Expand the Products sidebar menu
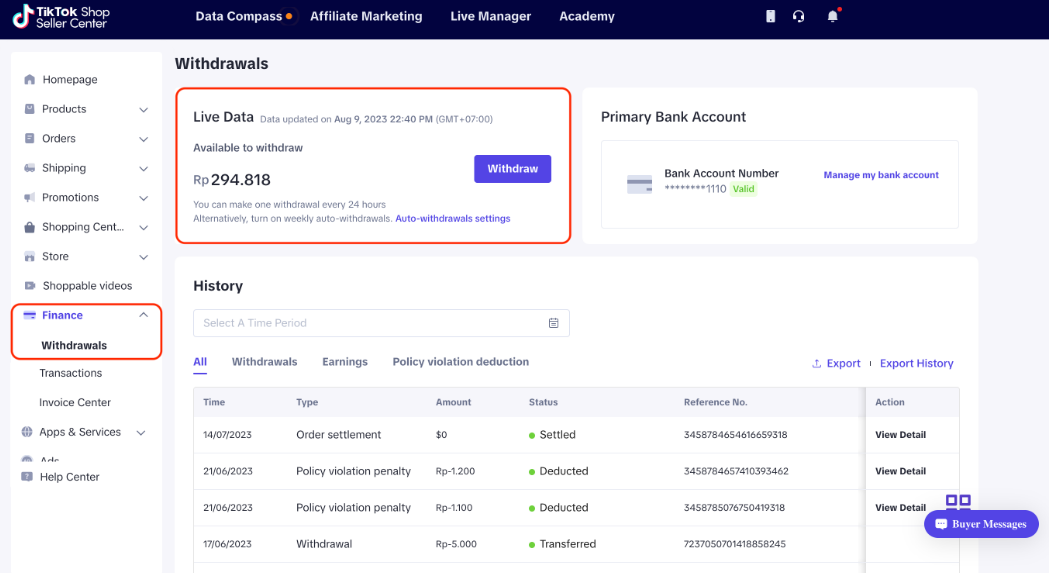 [143, 110]
